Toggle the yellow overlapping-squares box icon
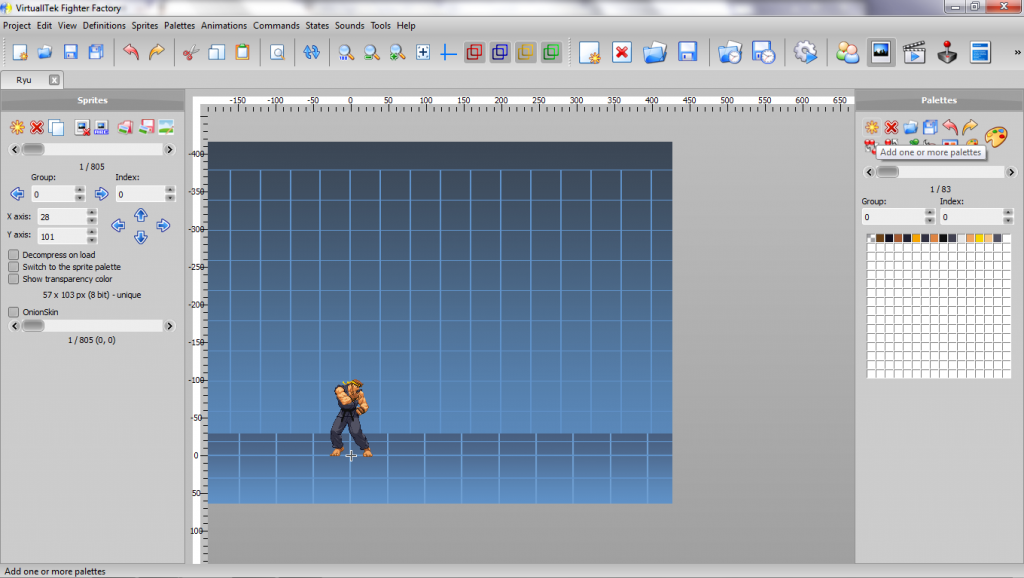1024x578 pixels. point(526,52)
